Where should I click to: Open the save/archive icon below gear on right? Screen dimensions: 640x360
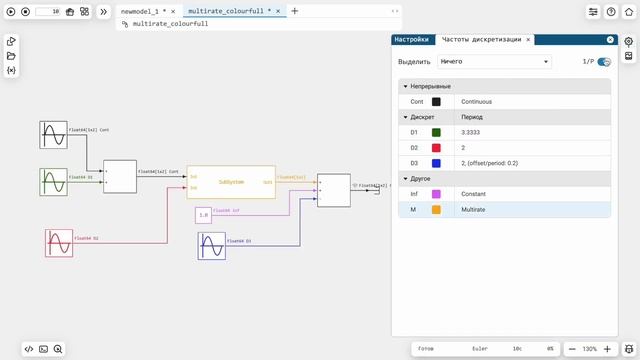click(629, 56)
